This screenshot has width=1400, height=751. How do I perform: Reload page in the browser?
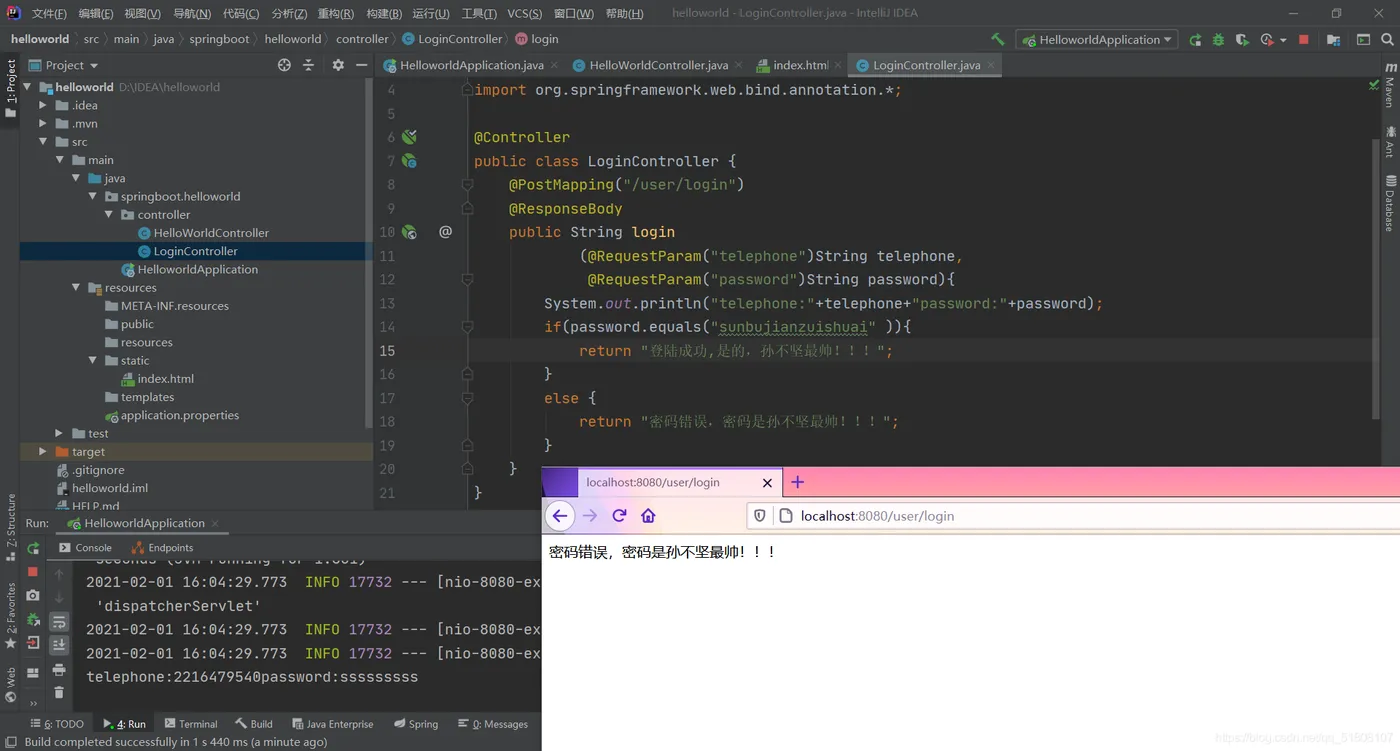[619, 516]
